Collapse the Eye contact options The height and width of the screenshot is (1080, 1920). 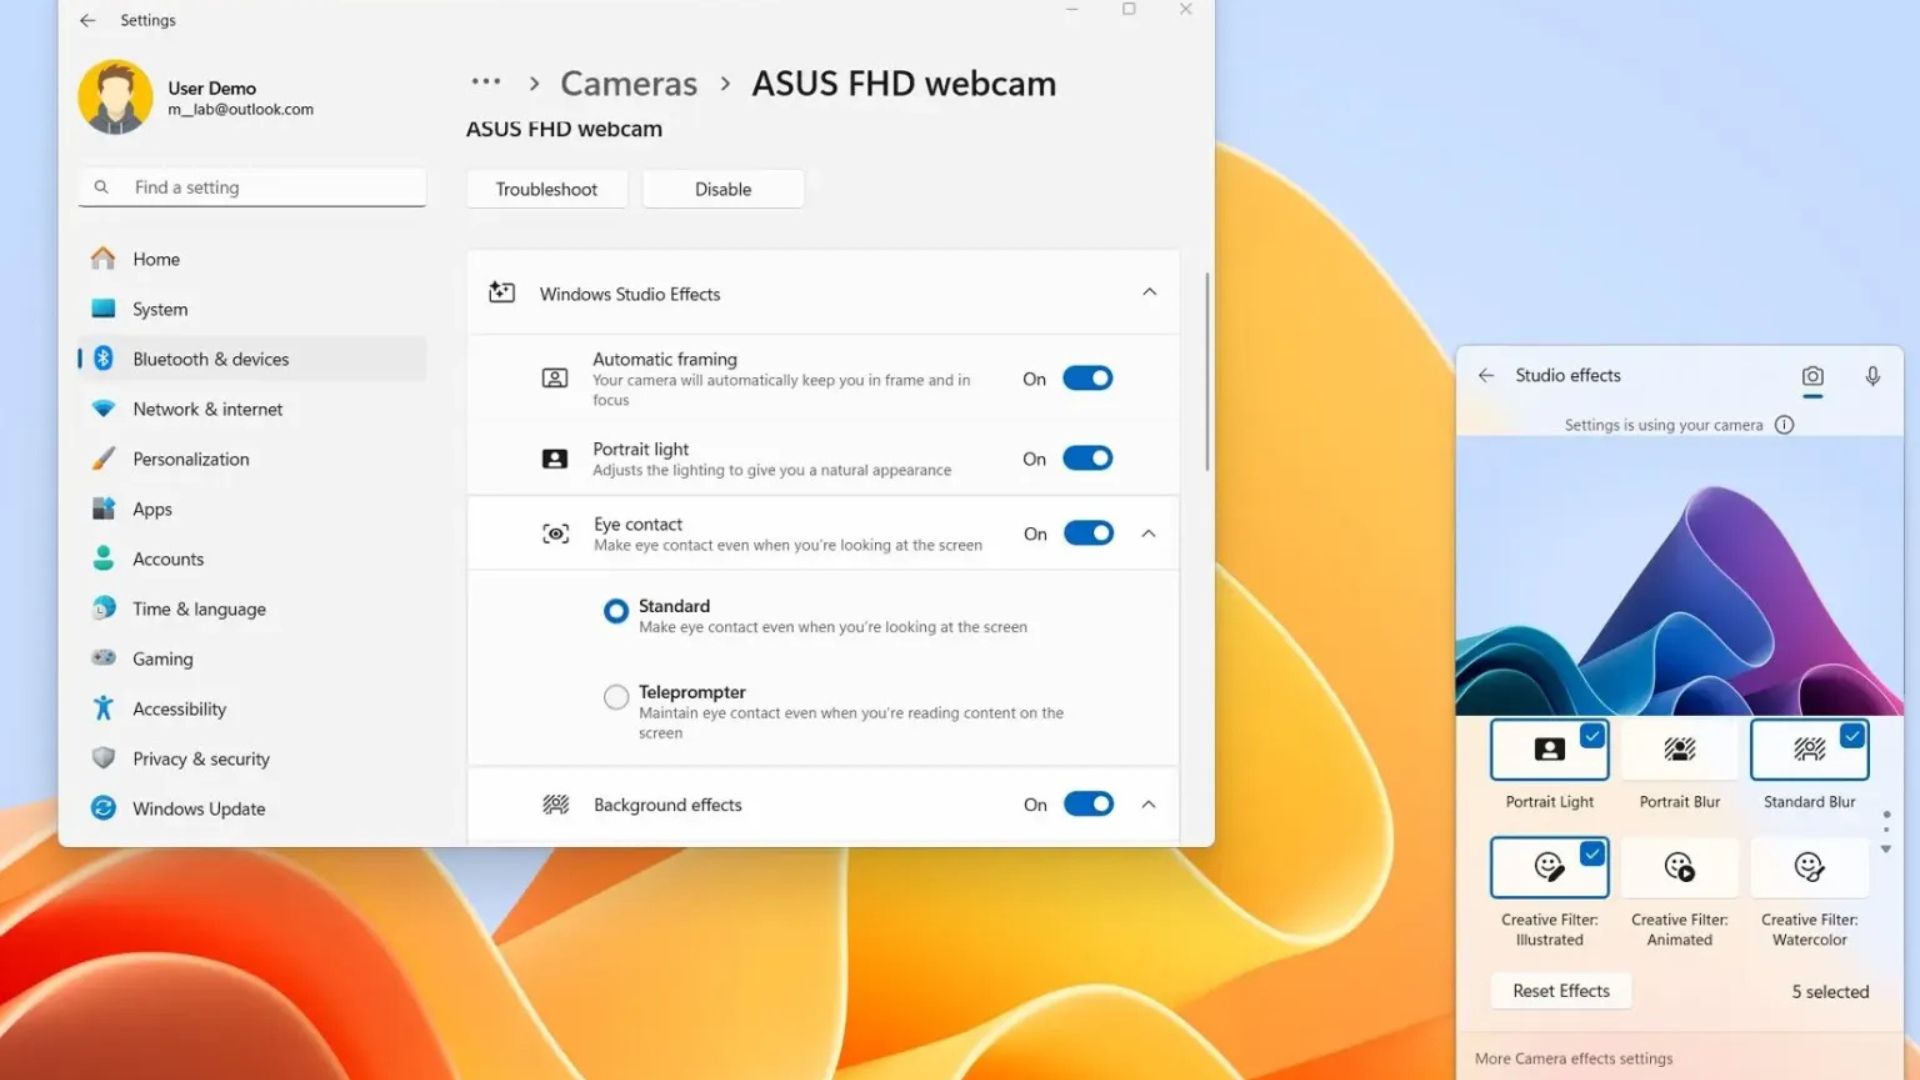[1148, 533]
